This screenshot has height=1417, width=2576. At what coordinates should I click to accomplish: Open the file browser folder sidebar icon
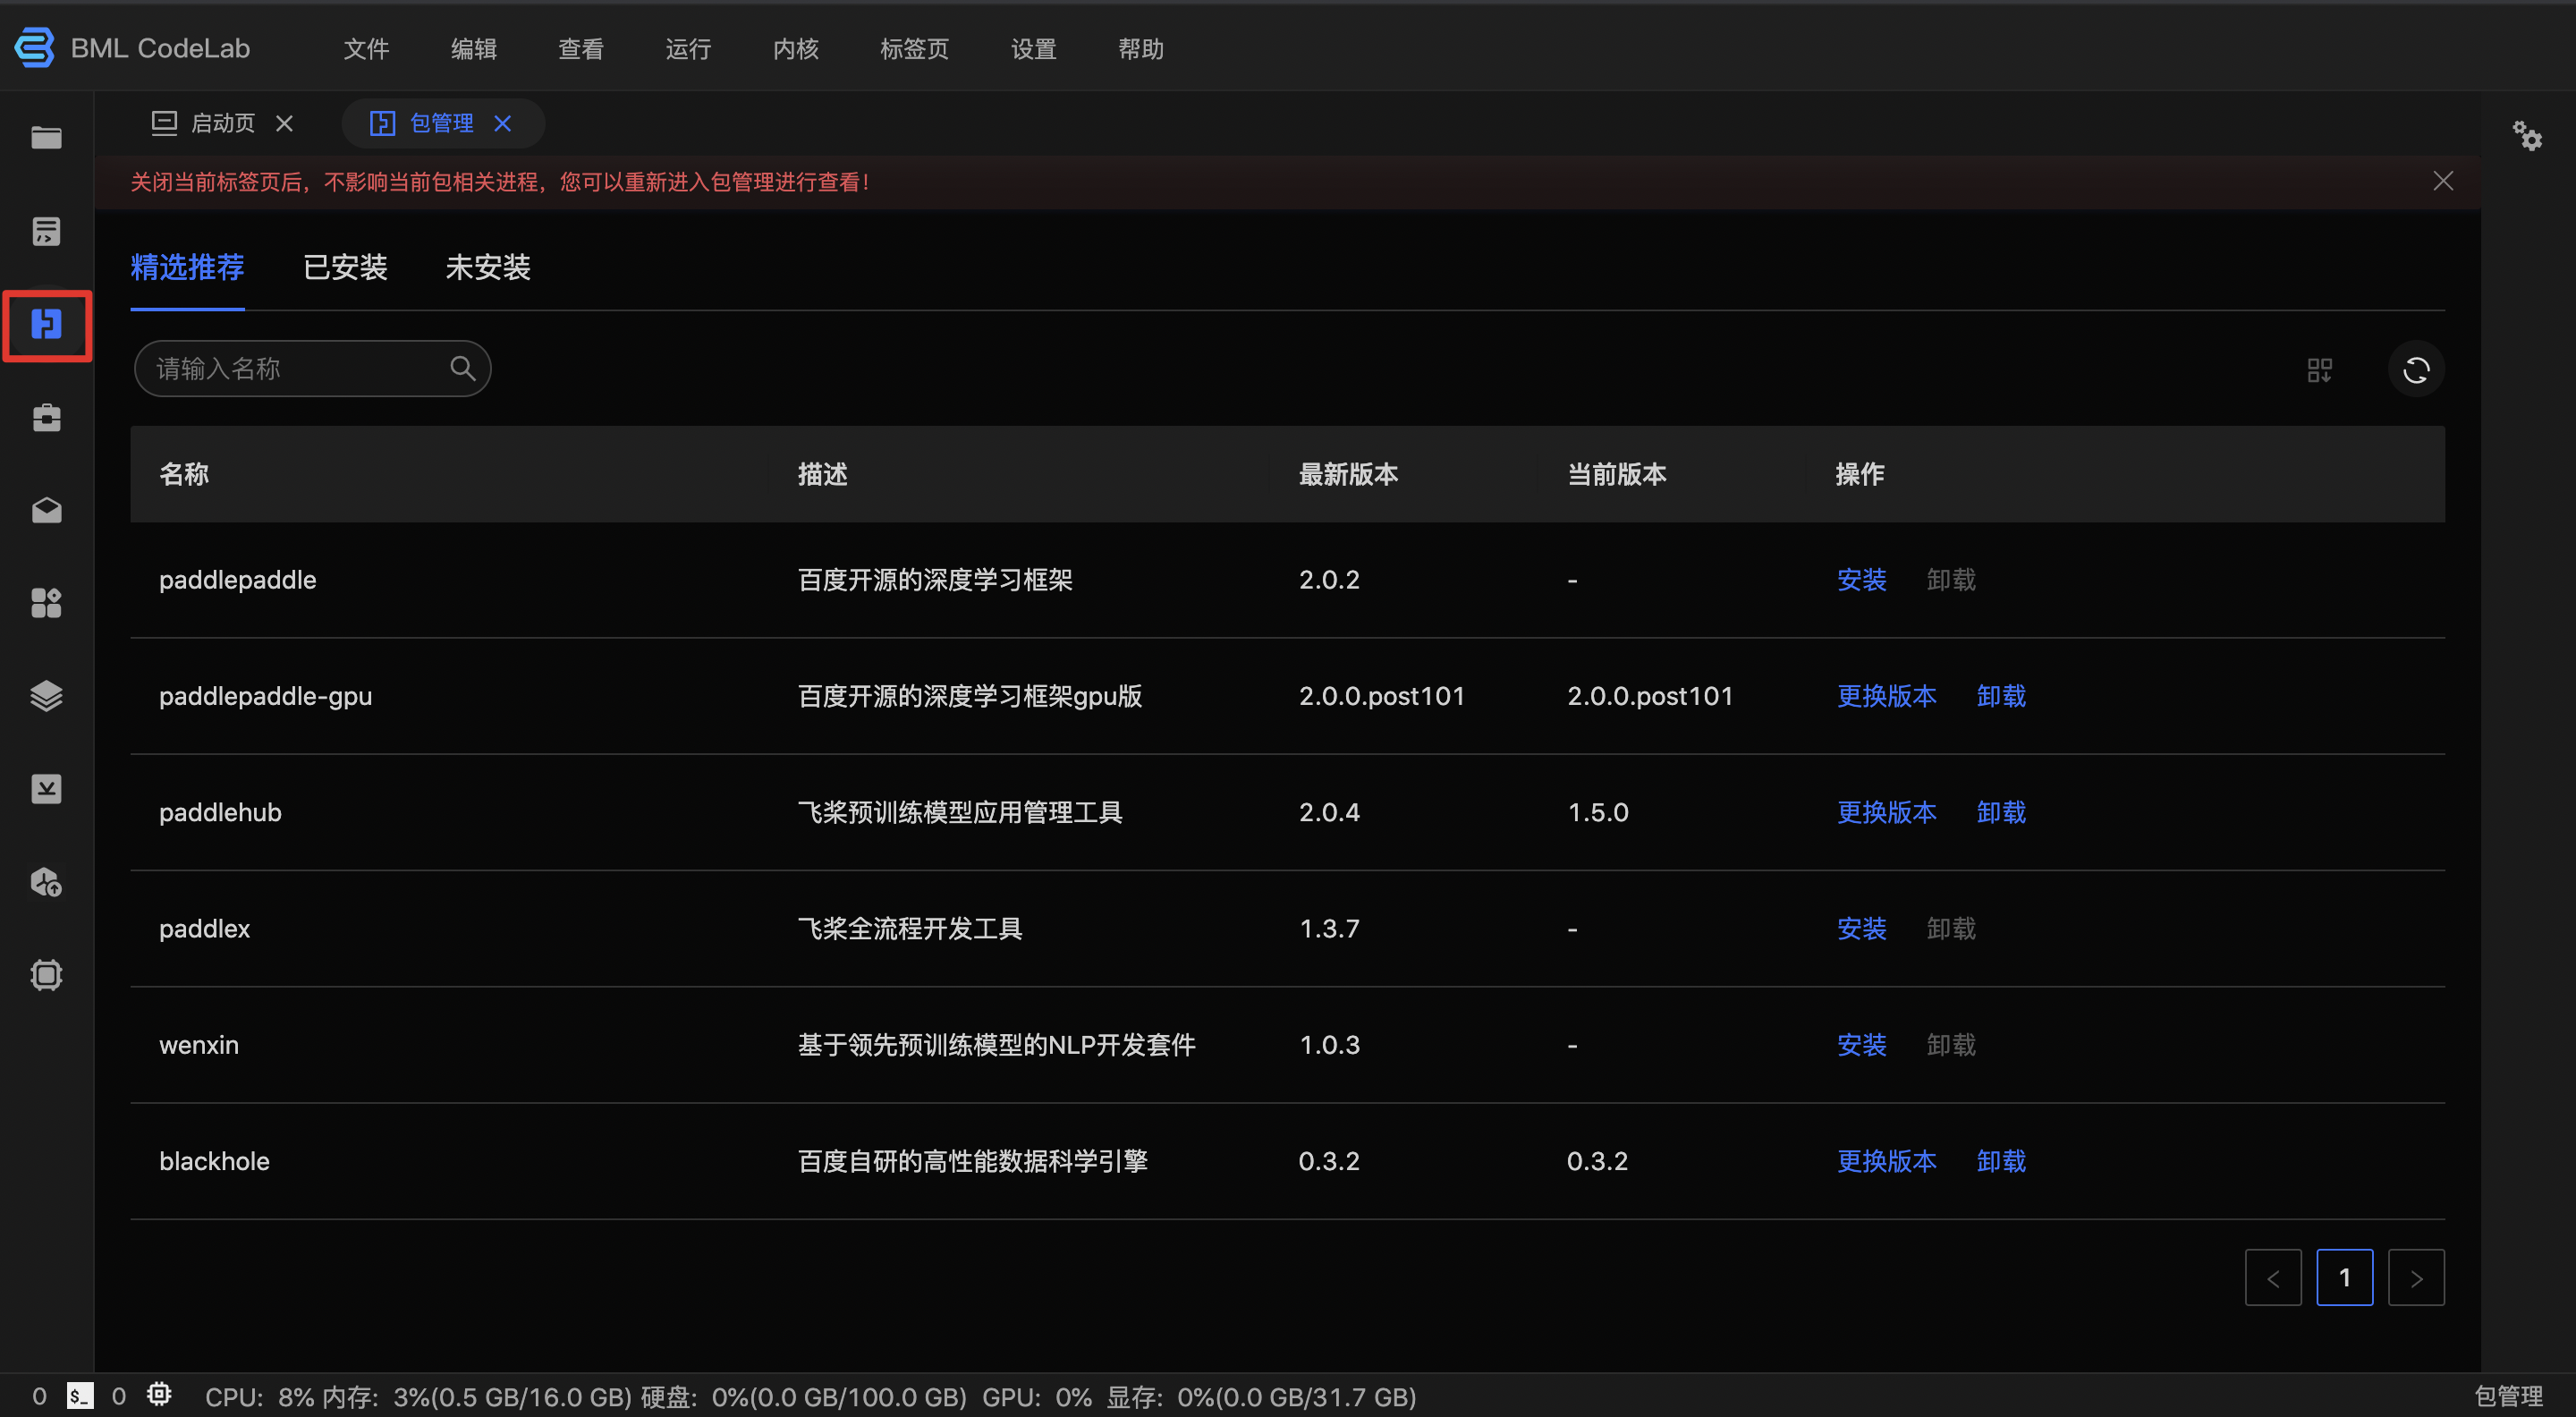click(46, 138)
